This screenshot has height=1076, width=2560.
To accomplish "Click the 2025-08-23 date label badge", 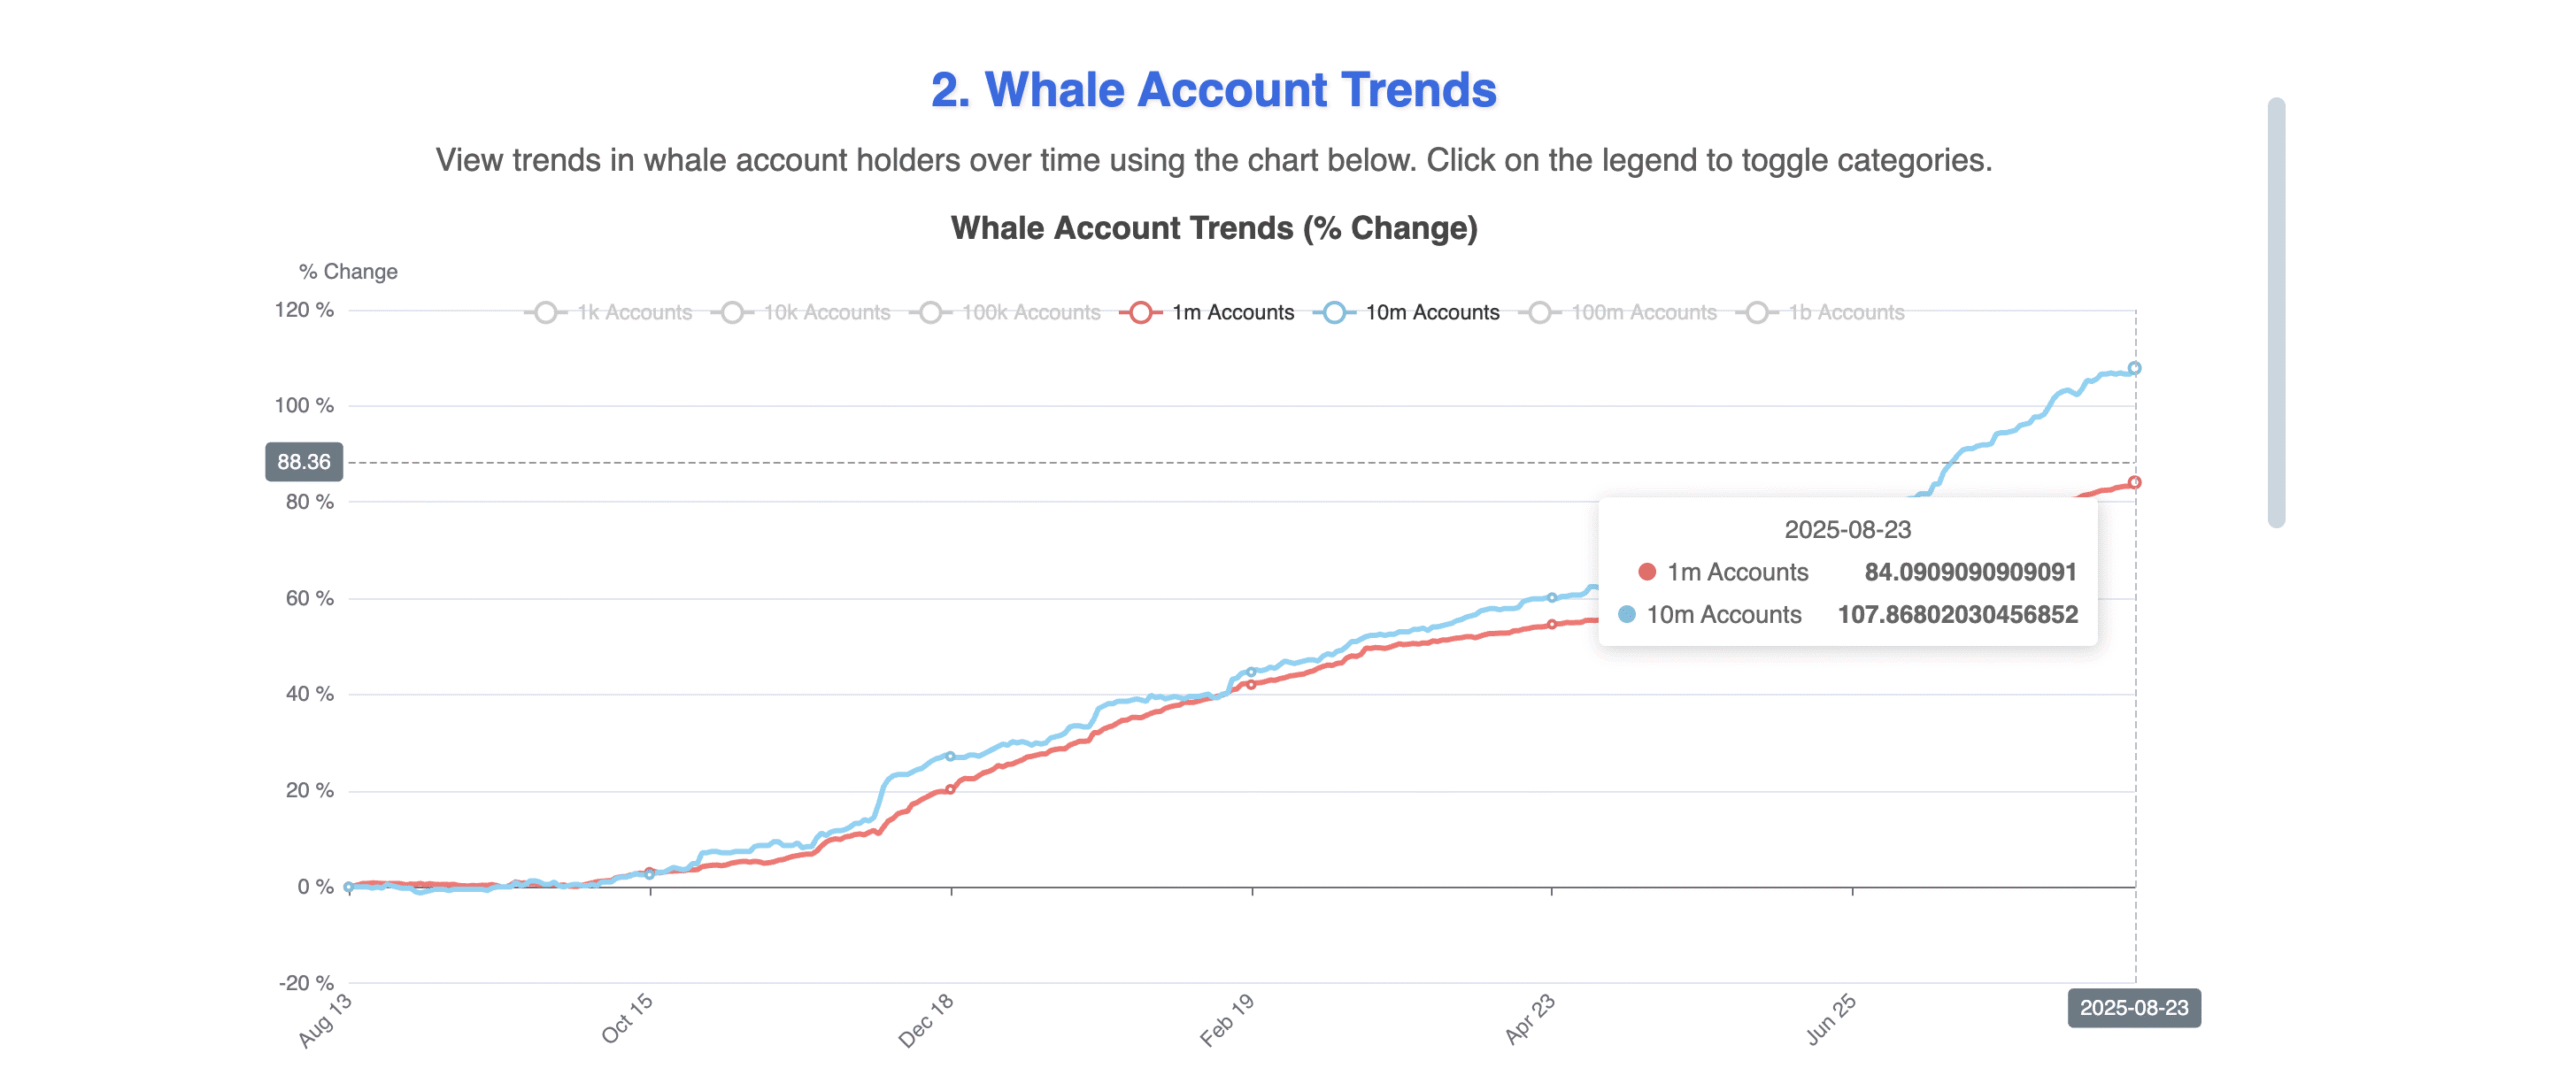I will 2135,1009.
